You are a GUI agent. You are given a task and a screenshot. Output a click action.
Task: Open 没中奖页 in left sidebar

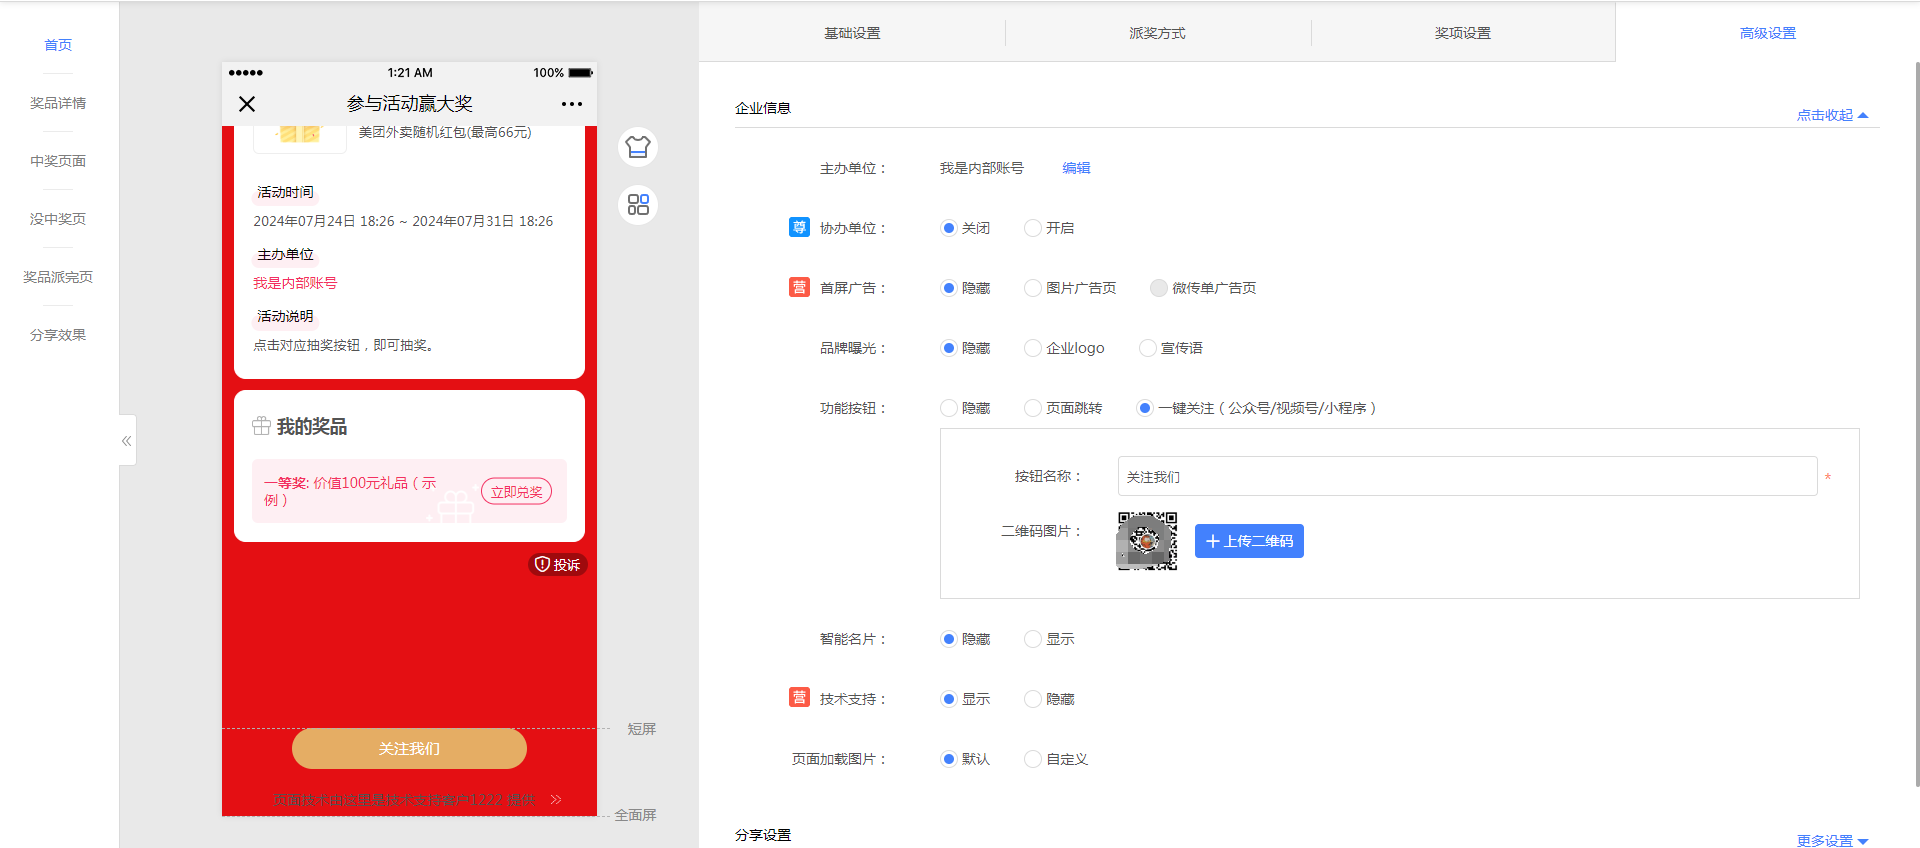coord(58,219)
